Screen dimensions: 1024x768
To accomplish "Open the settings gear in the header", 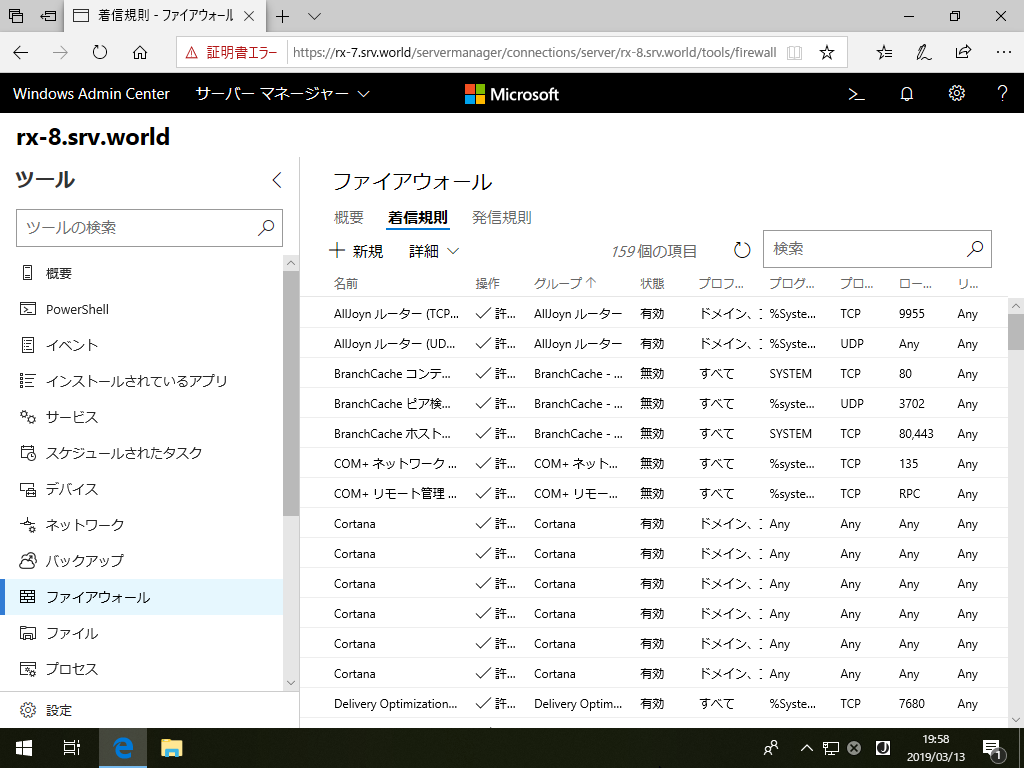I will tap(956, 93).
